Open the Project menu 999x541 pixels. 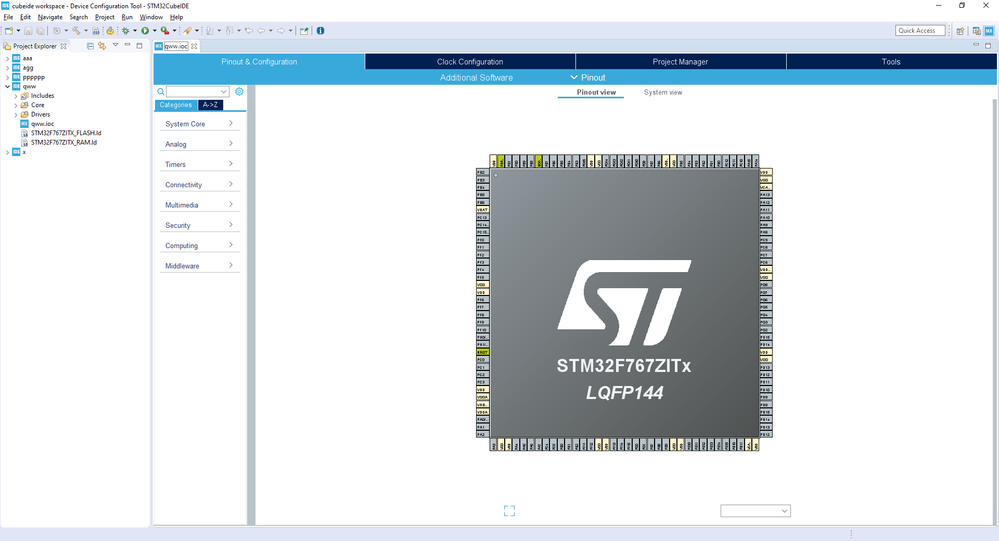pos(104,17)
